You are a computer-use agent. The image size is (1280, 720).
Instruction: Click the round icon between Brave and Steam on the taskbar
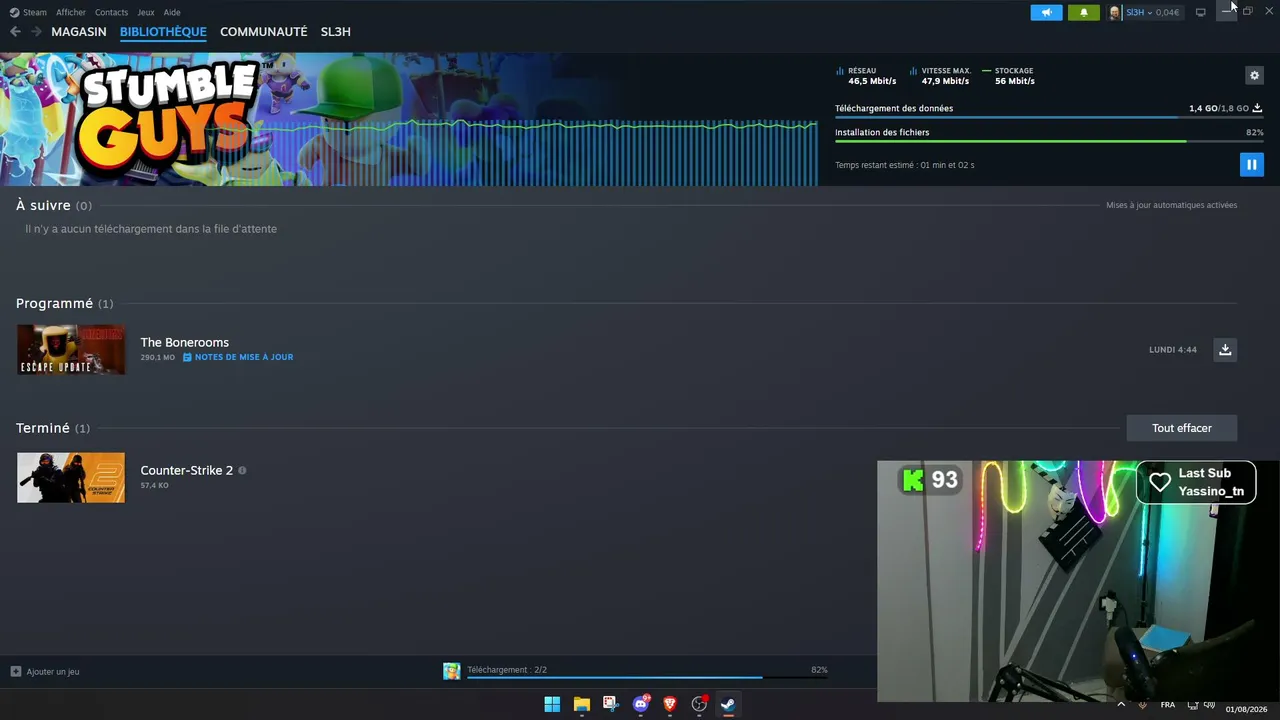pos(699,704)
